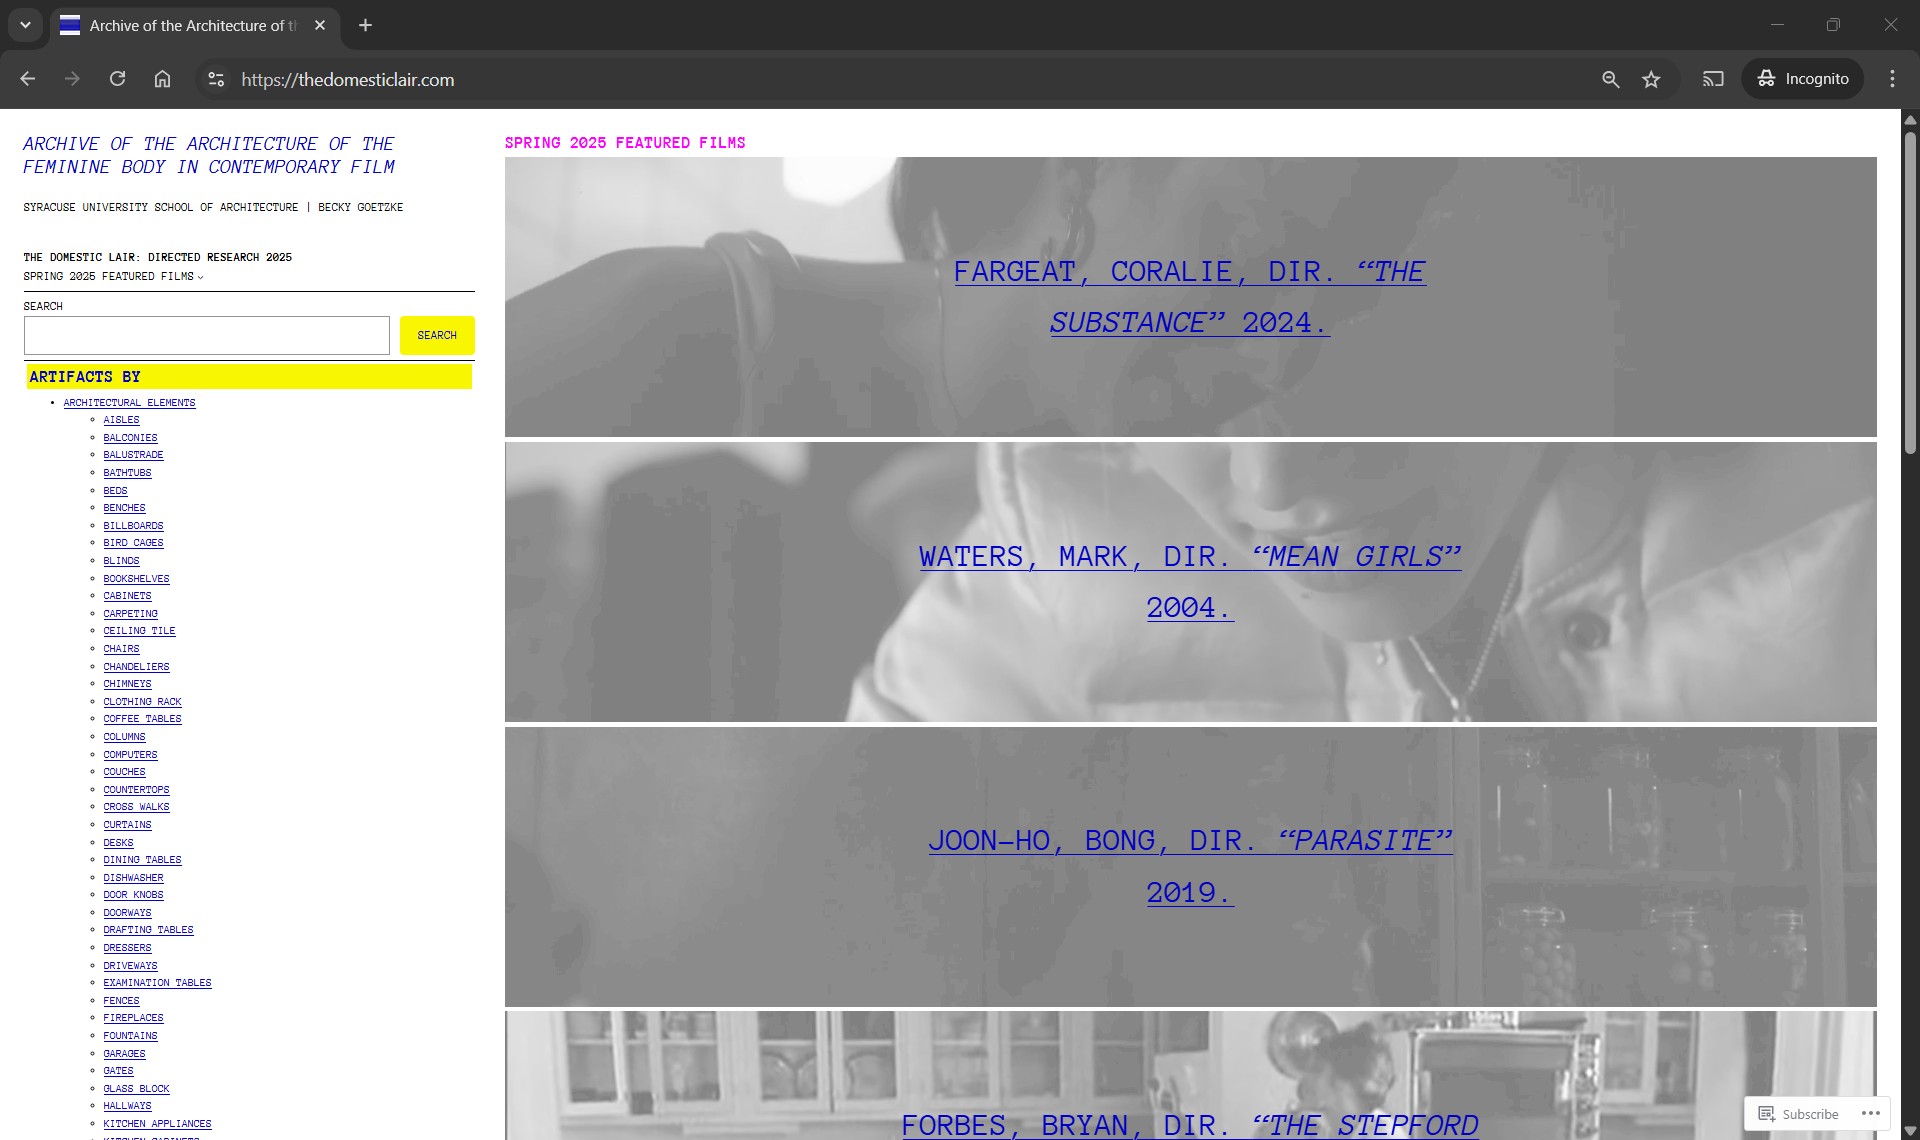Open the Curtains artifact link

click(x=127, y=825)
